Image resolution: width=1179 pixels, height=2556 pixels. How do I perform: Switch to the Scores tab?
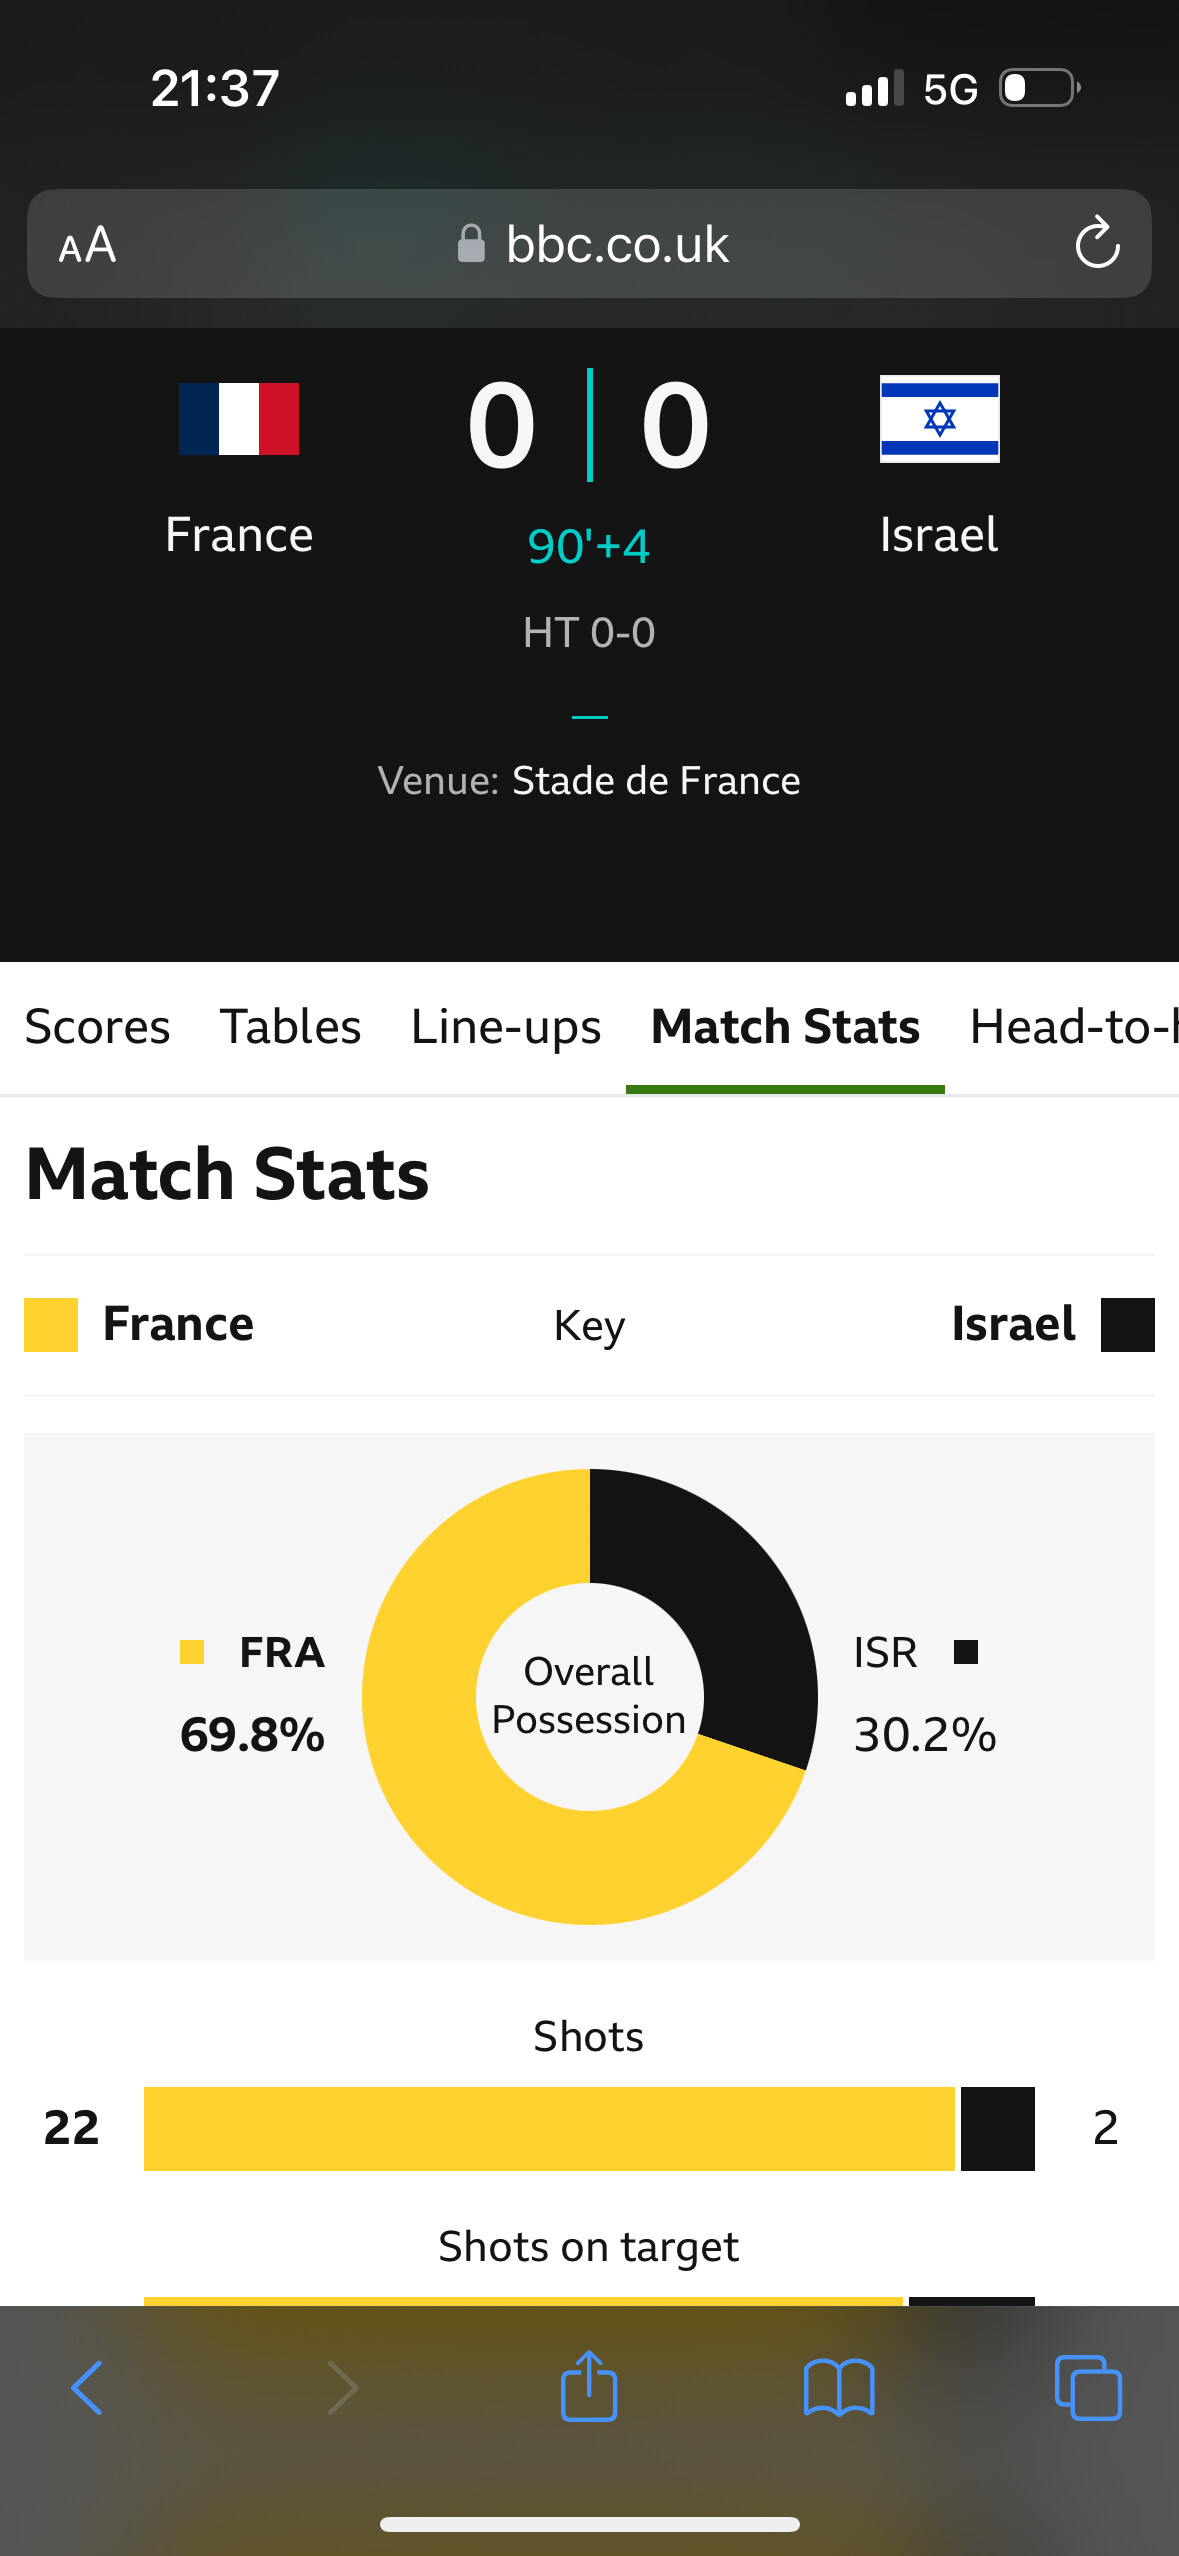pyautogui.click(x=97, y=1027)
